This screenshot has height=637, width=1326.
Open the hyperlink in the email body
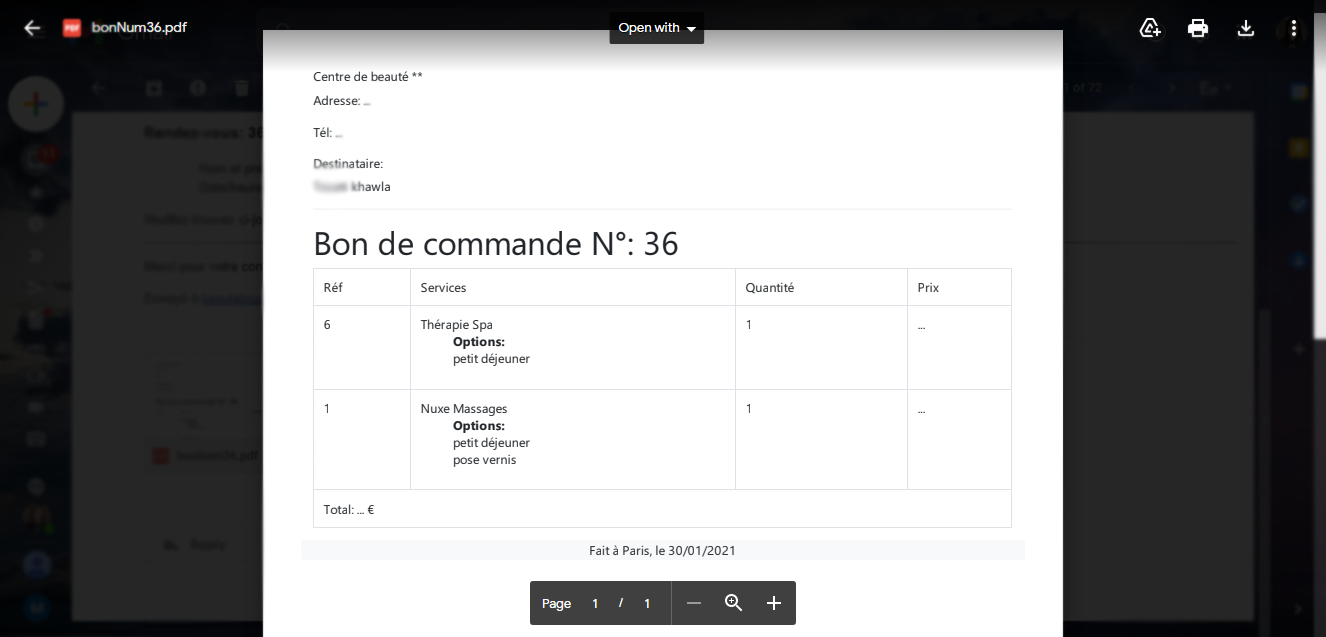pyautogui.click(x=230, y=297)
